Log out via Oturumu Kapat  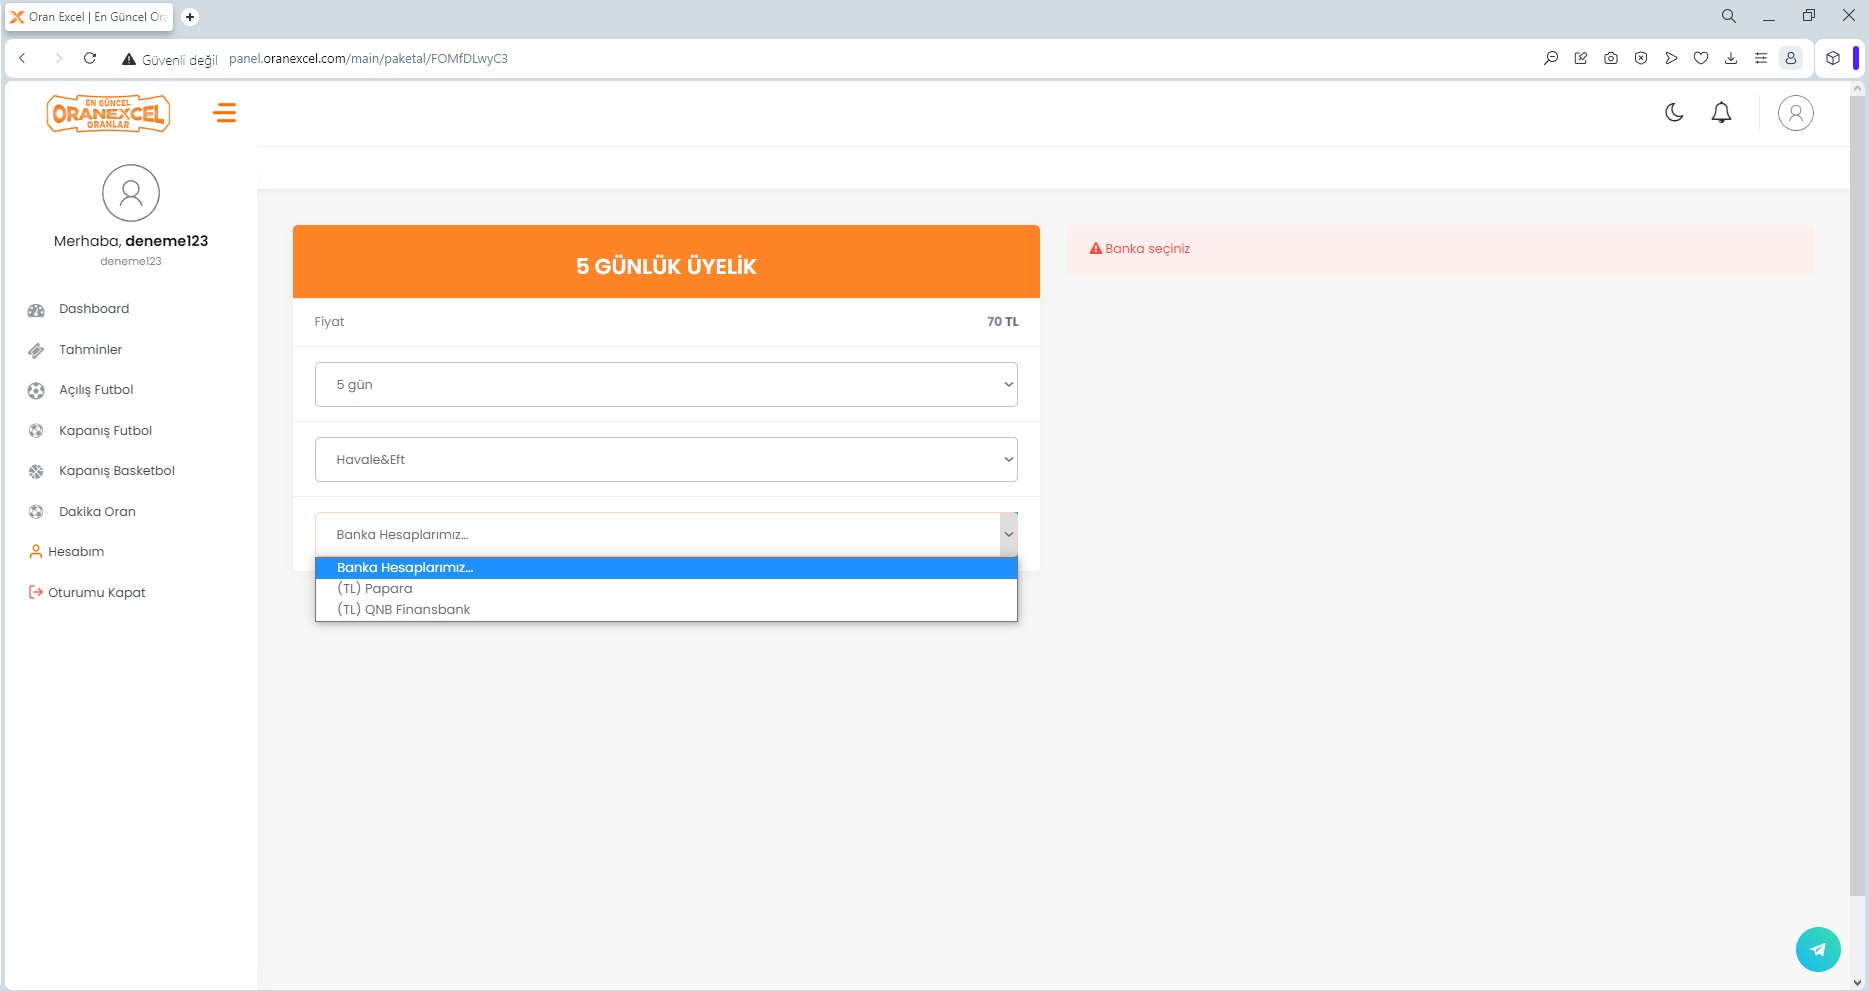click(x=96, y=593)
